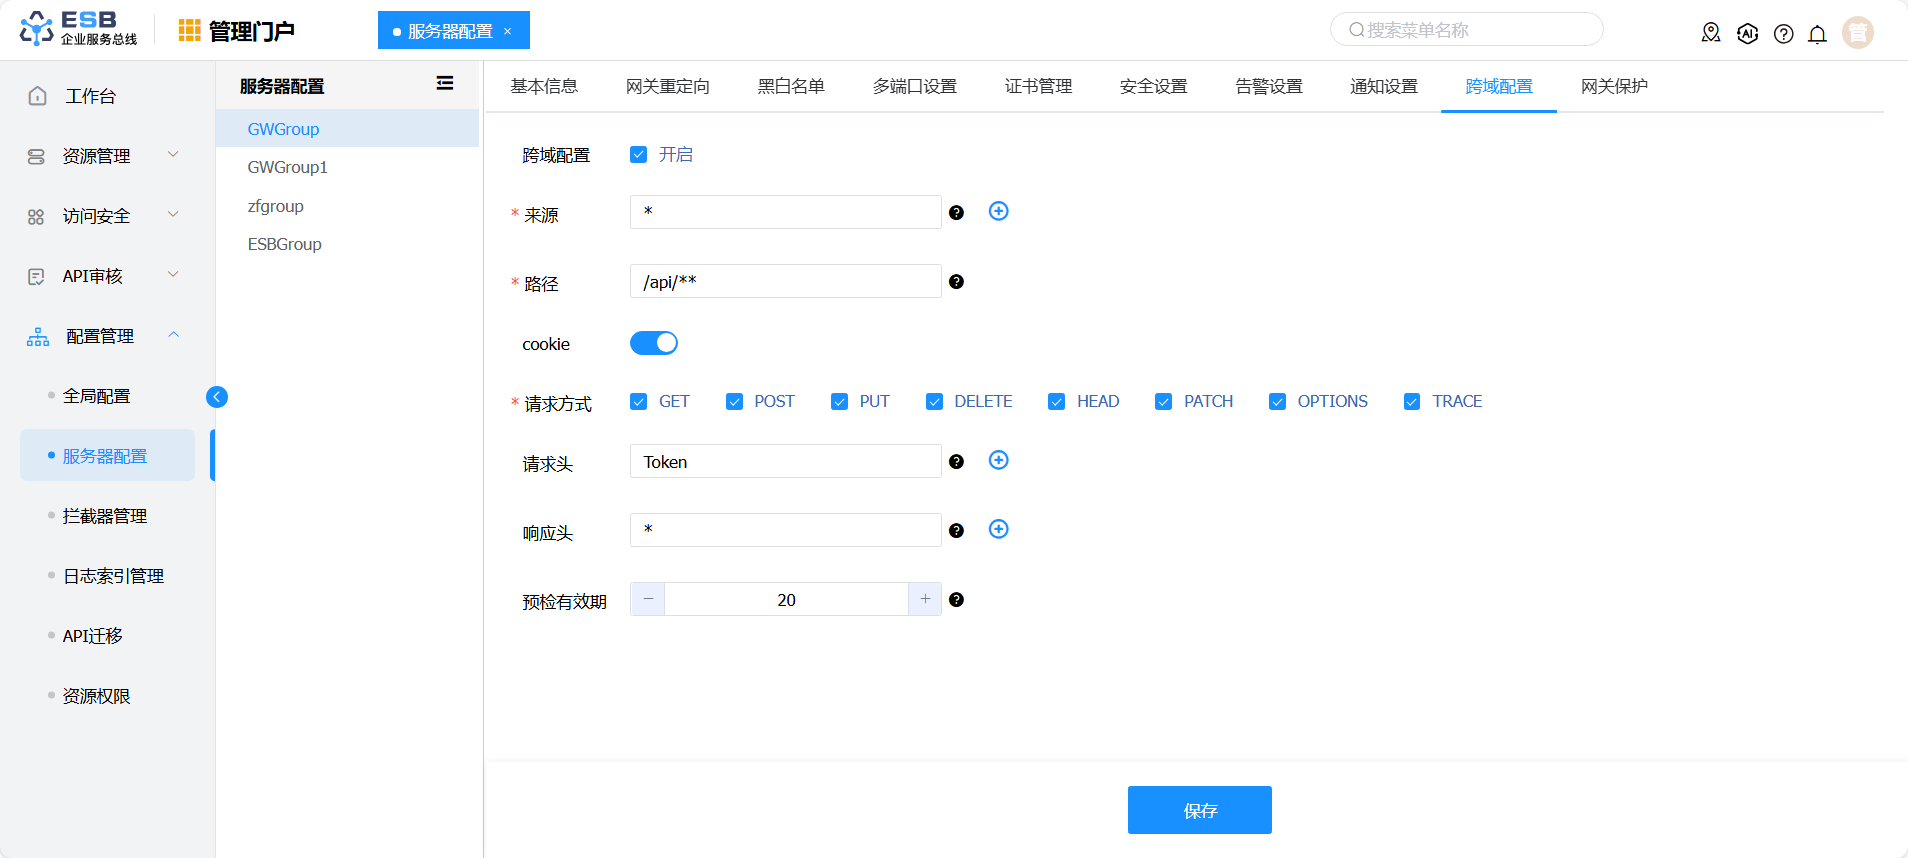This screenshot has height=858, width=1908.
Task: Open the 黑白名单 tab
Action: [791, 87]
